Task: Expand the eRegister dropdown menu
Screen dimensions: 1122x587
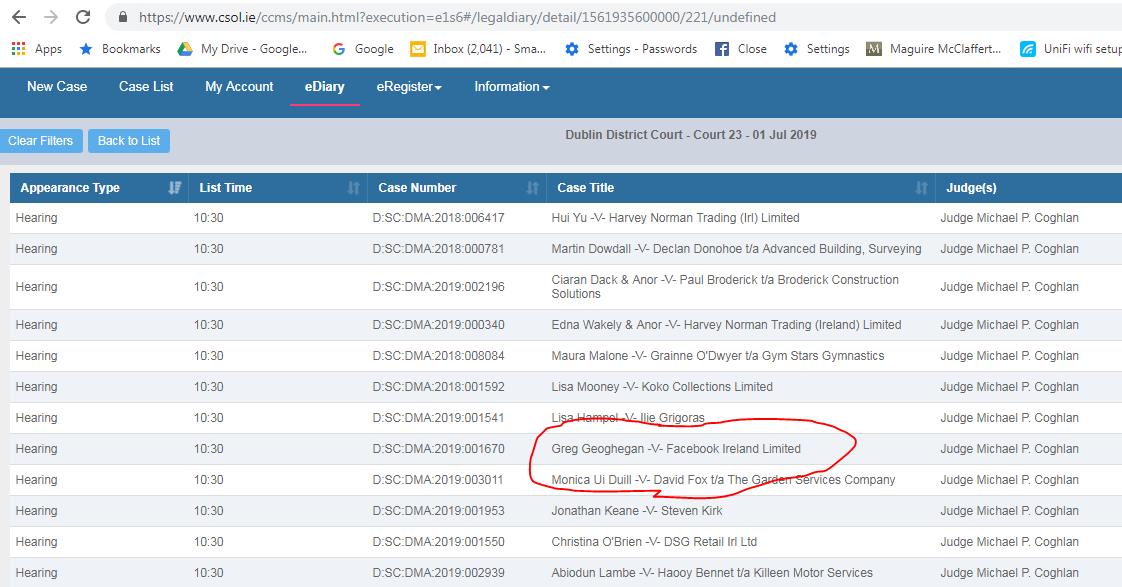Action: (409, 87)
